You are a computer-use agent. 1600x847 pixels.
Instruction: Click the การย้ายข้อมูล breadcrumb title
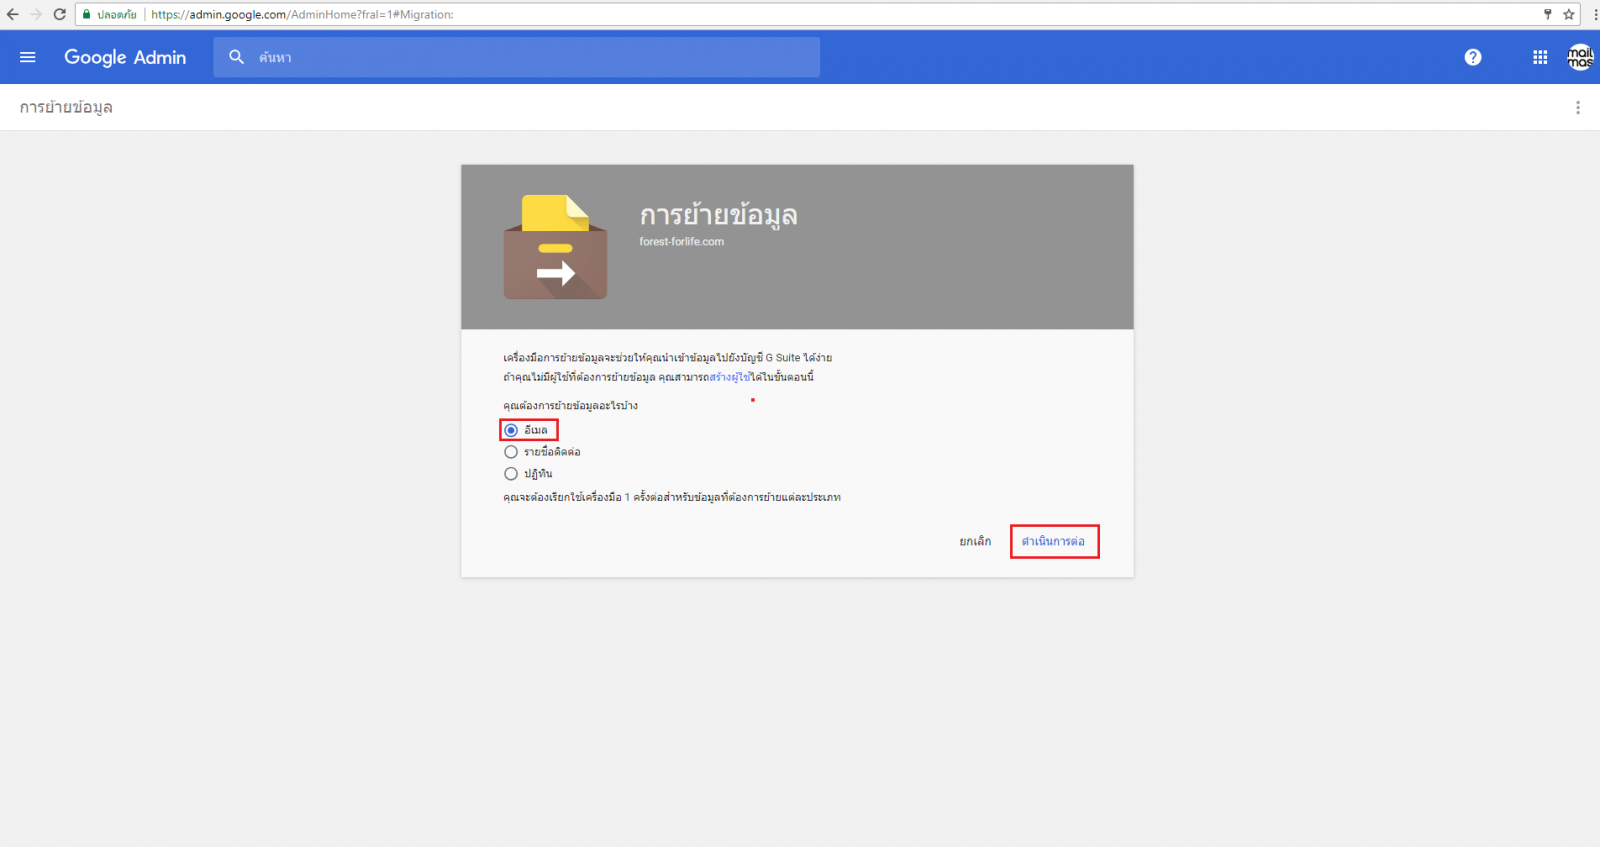[x=66, y=107]
